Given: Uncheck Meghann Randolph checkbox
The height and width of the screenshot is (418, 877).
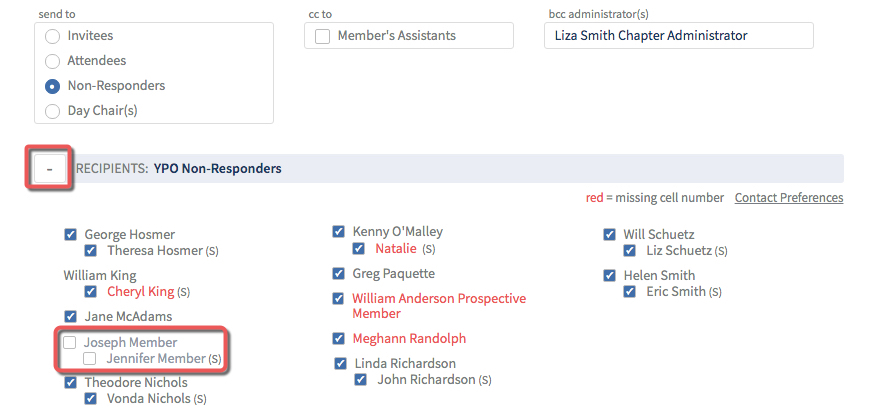Looking at the screenshot, I should pyautogui.click(x=338, y=338).
